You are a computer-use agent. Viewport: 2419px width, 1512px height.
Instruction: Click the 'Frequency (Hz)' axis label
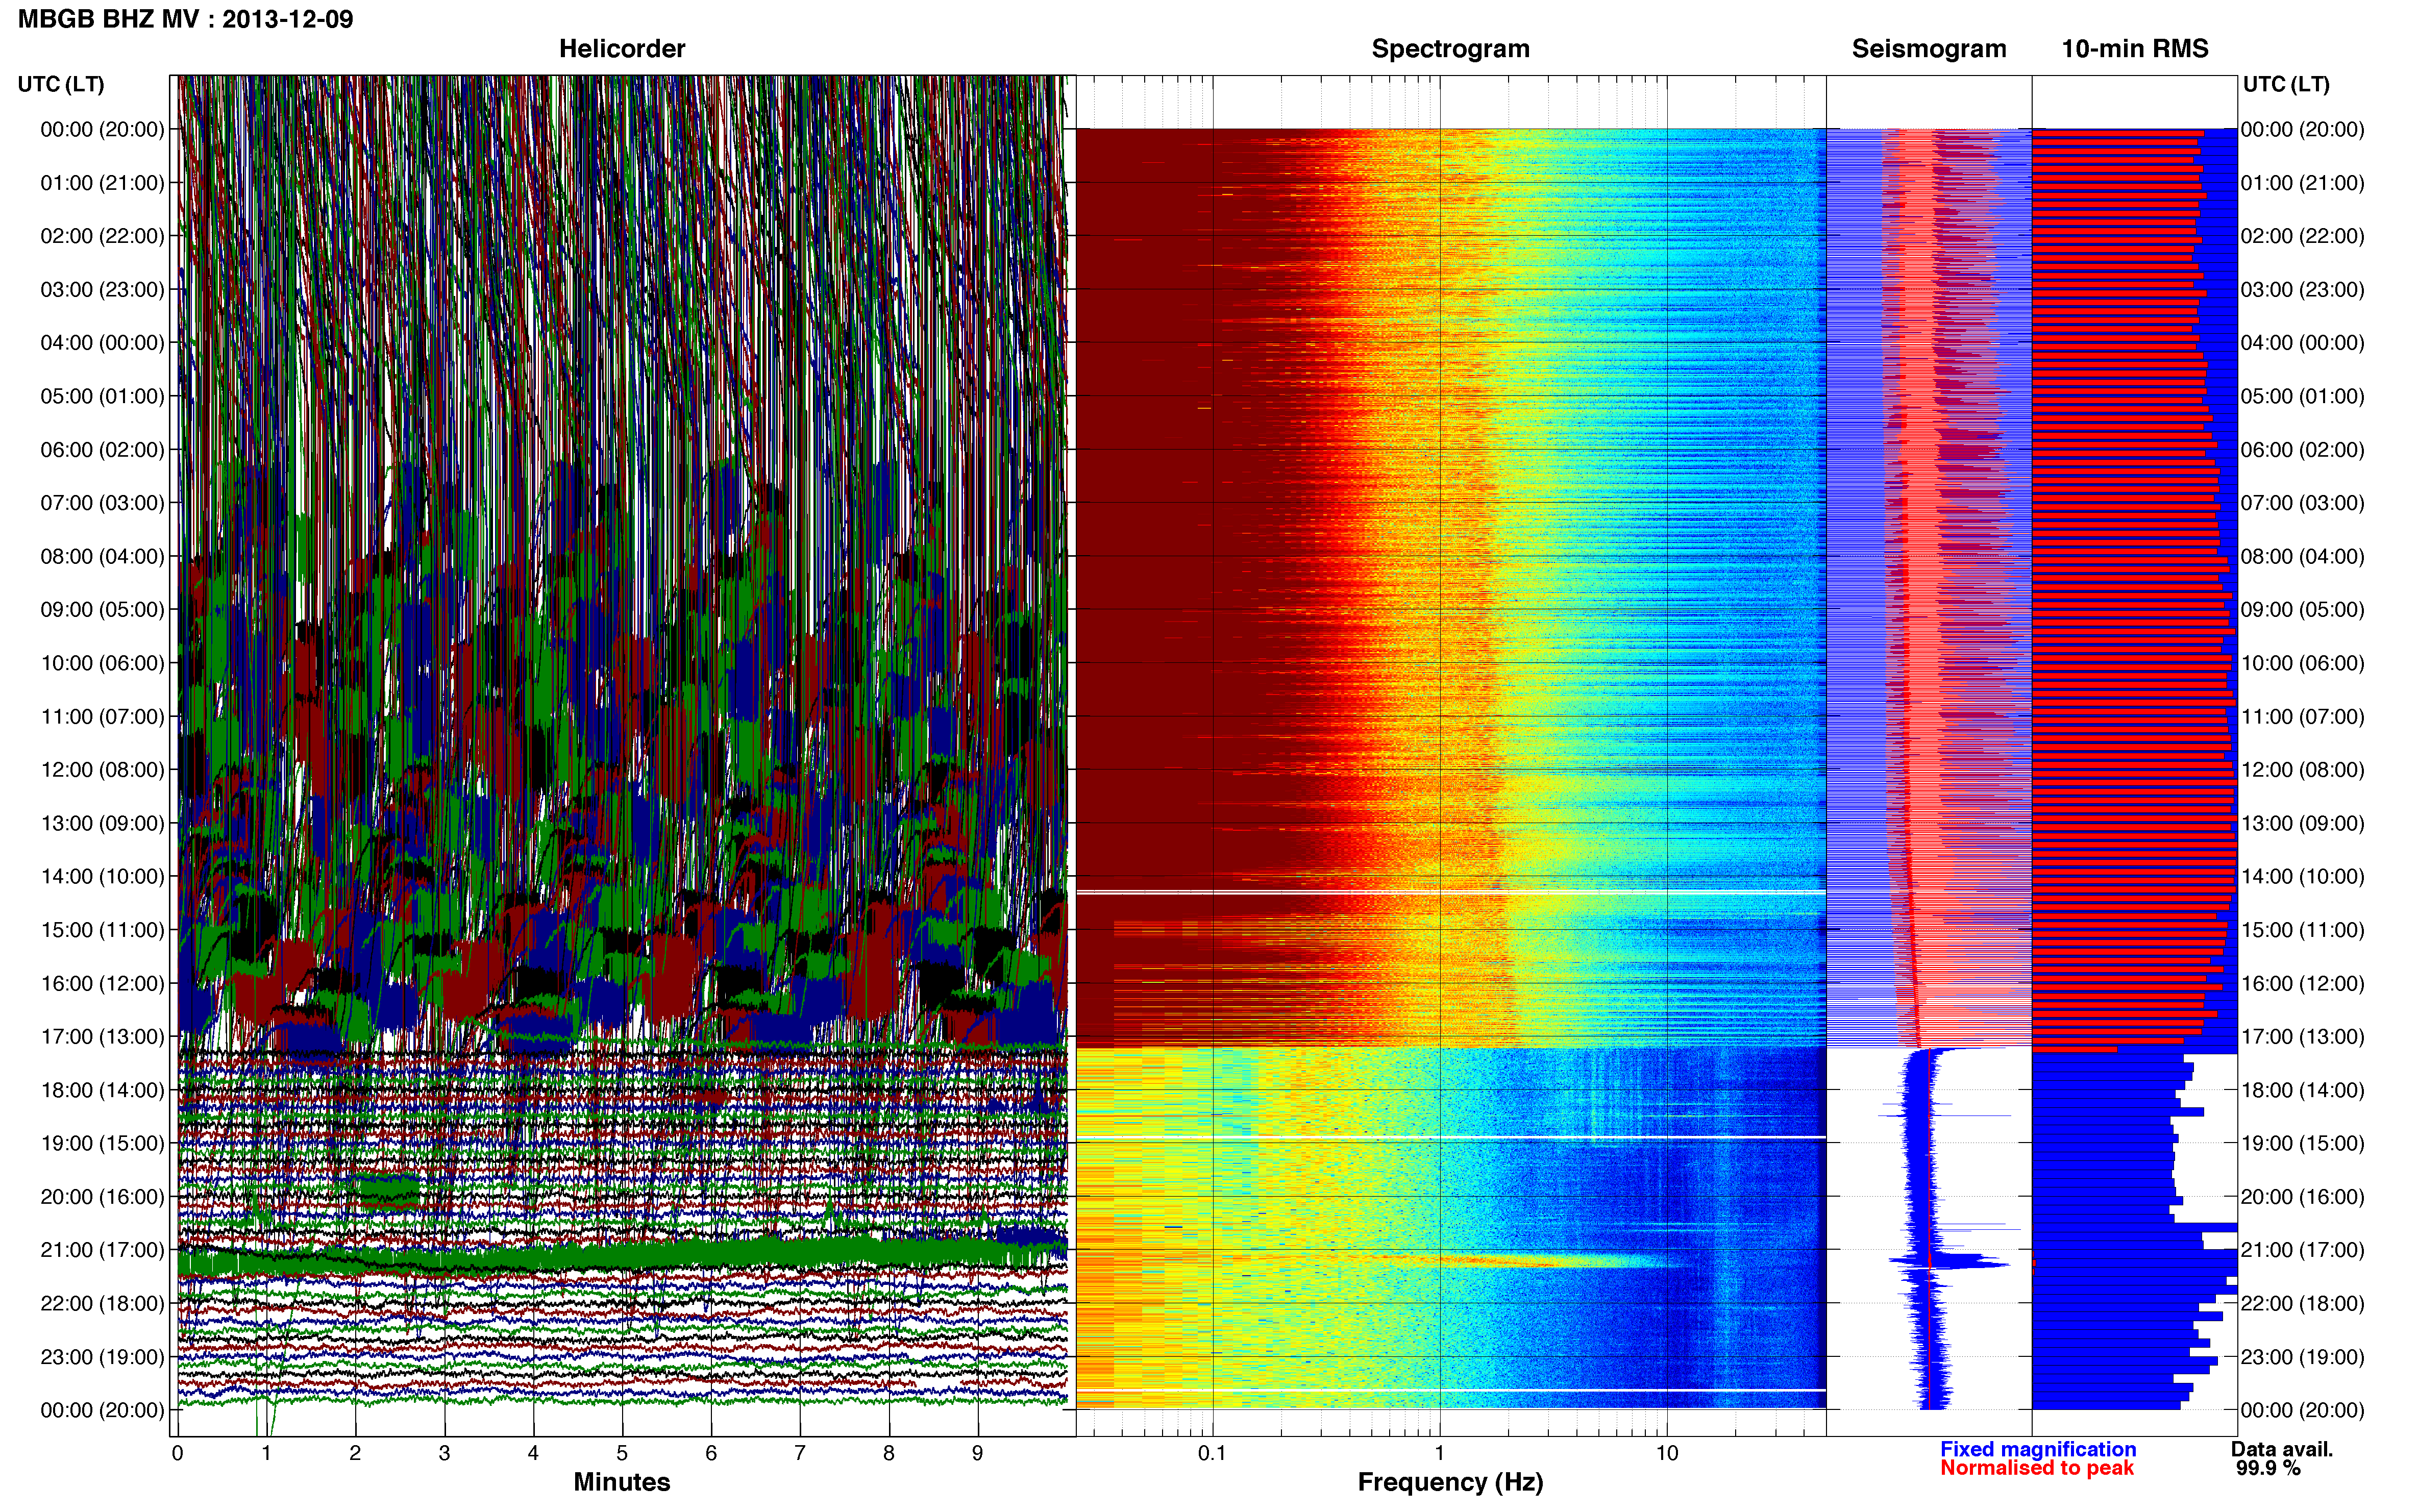point(1450,1482)
